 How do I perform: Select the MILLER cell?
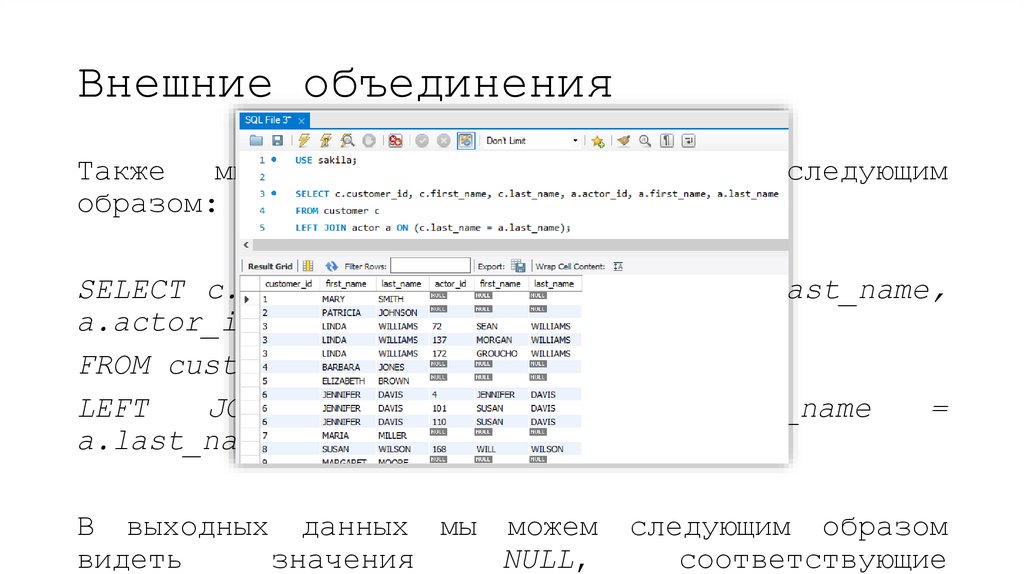click(392, 436)
